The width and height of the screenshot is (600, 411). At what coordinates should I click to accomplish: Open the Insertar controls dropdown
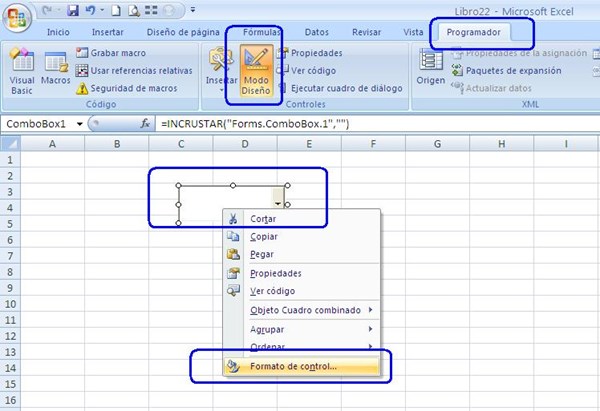222,71
